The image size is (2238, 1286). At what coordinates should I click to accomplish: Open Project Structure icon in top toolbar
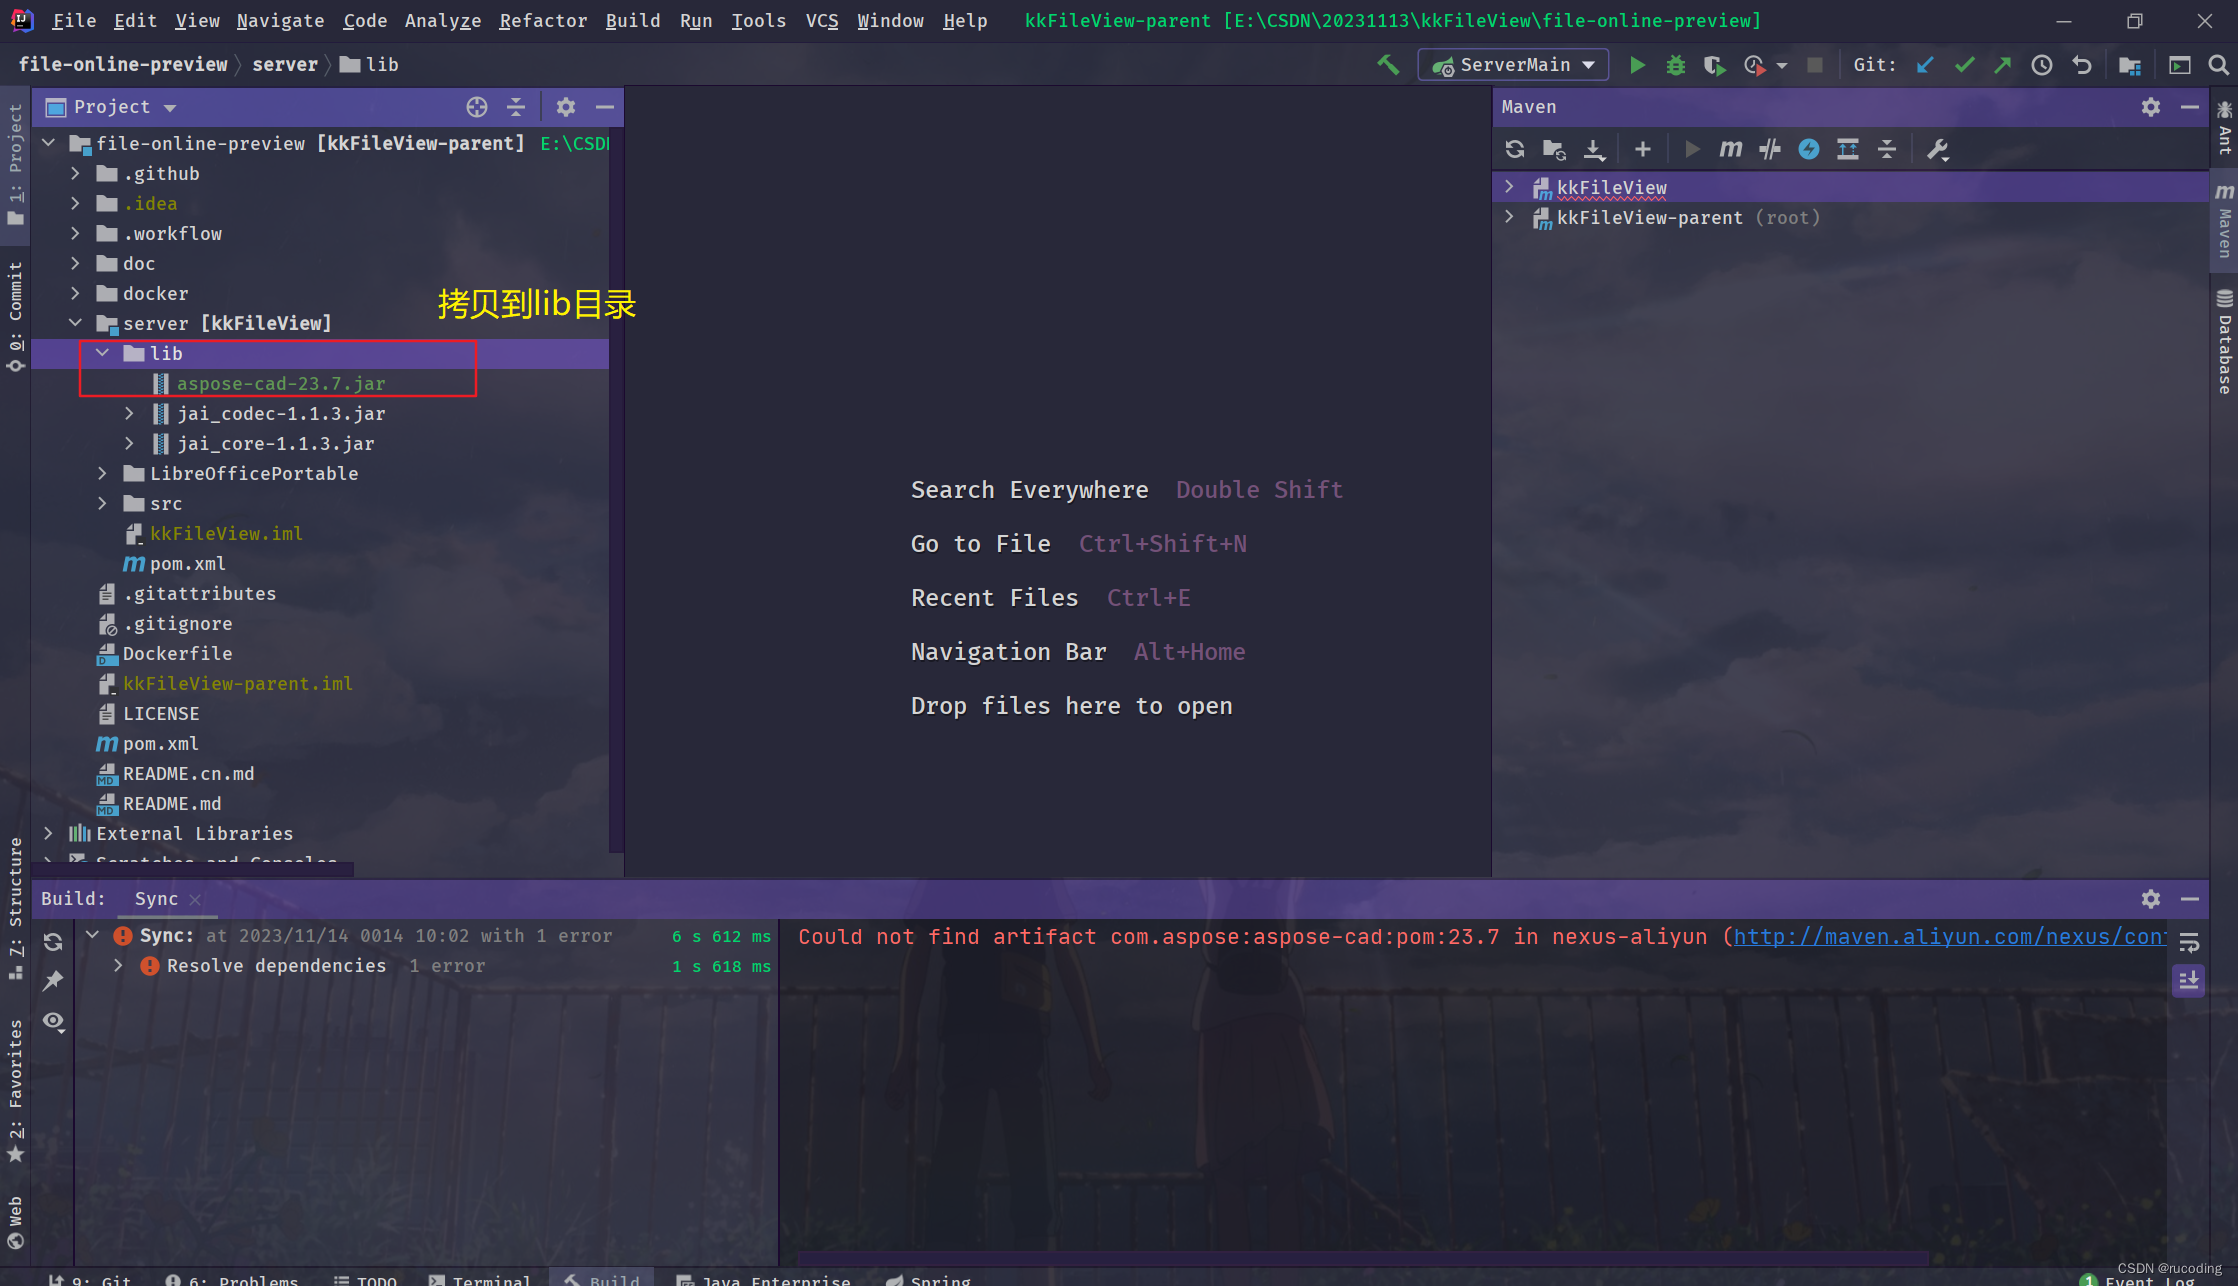(x=2130, y=65)
